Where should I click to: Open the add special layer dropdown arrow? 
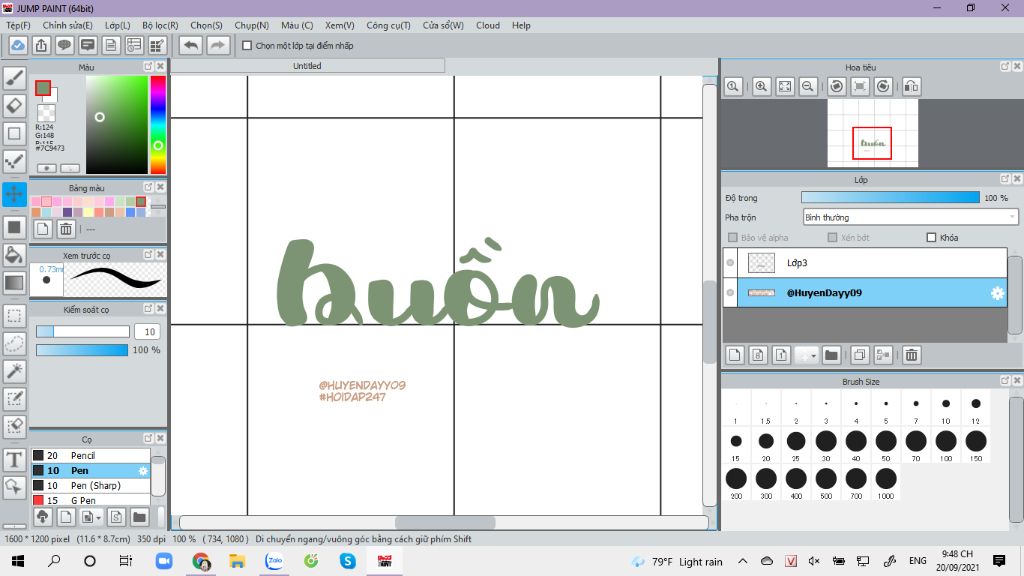coord(813,355)
